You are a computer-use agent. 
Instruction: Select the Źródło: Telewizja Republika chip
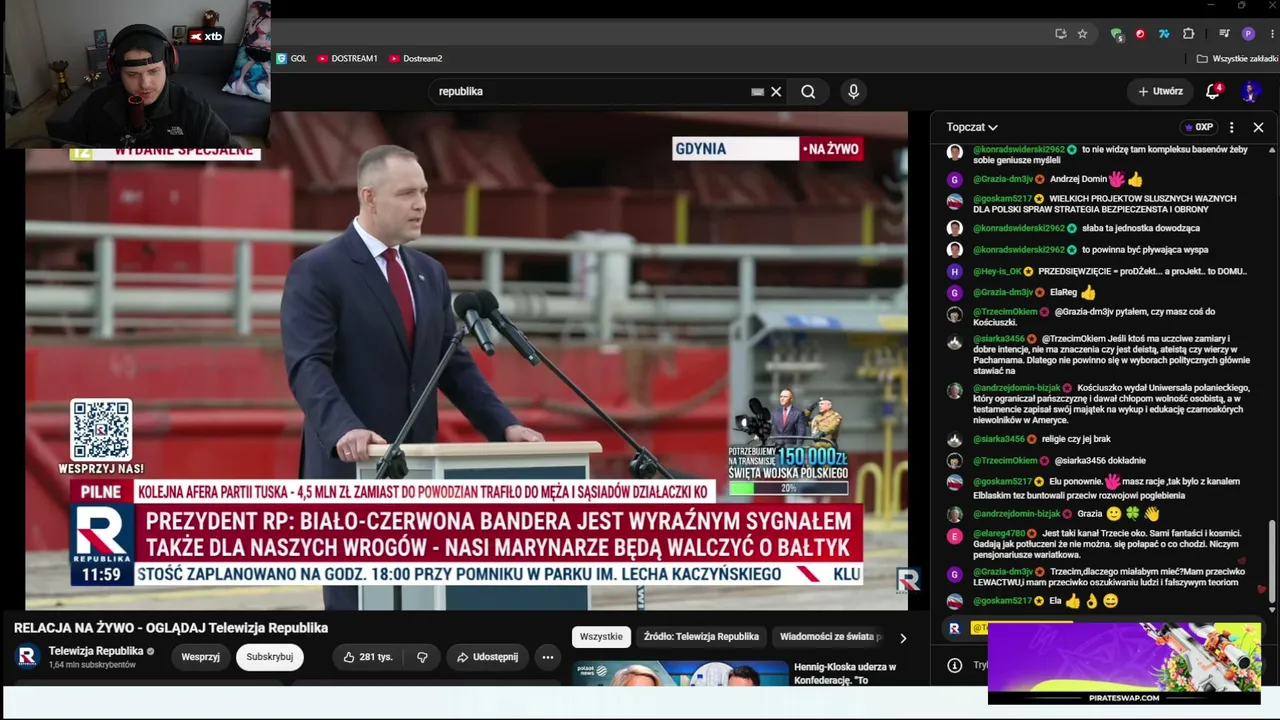tap(701, 636)
